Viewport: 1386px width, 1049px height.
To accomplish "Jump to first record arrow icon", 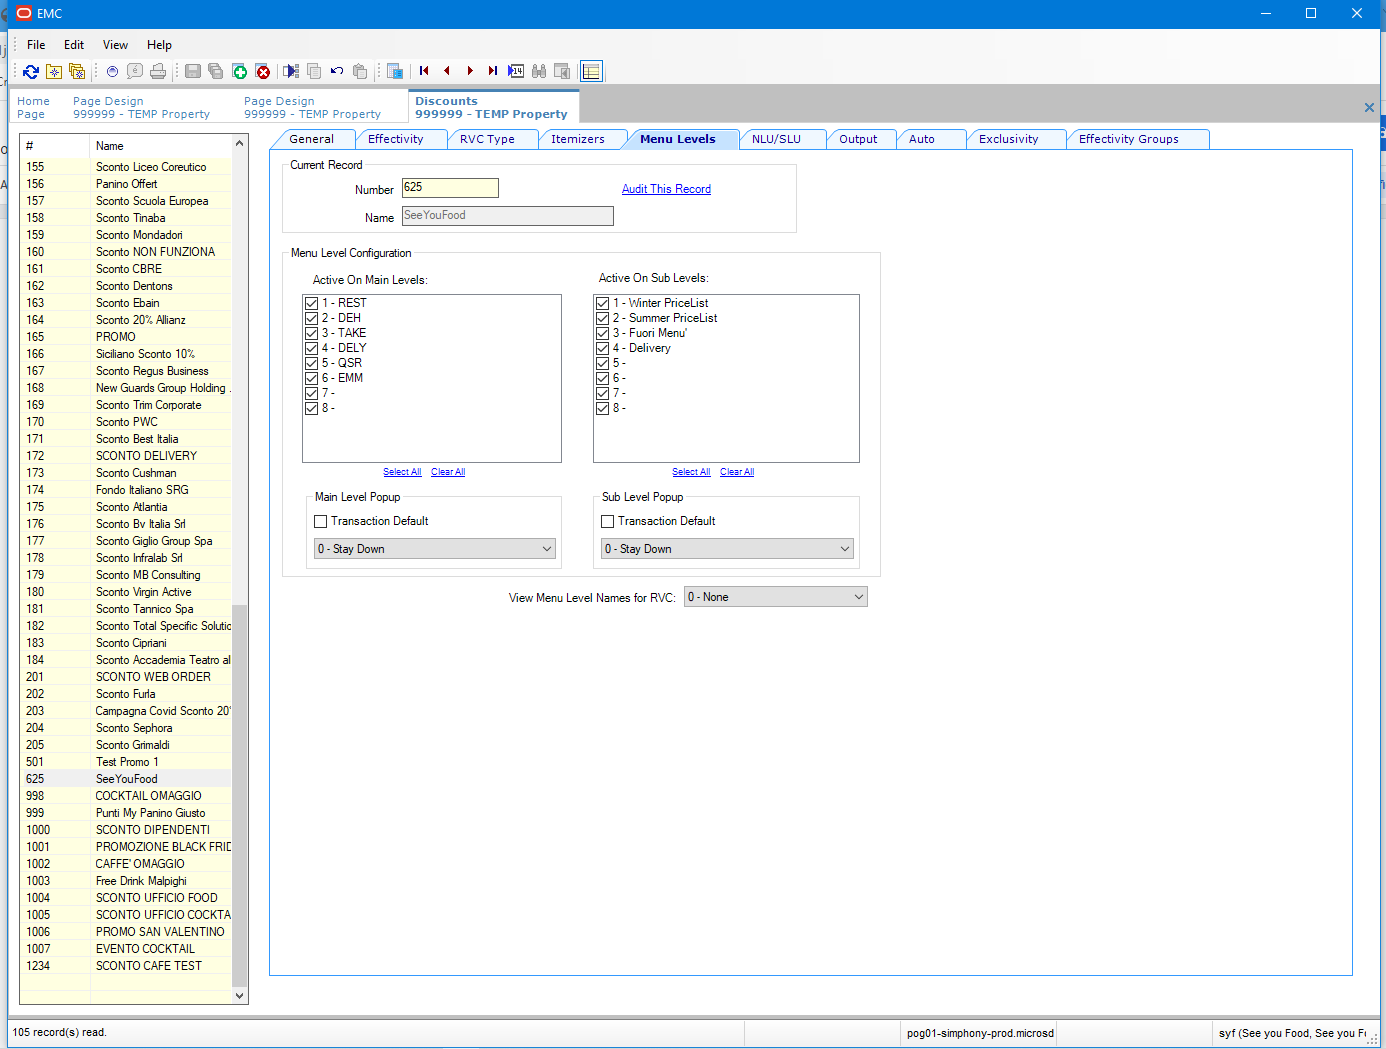I will pos(424,71).
